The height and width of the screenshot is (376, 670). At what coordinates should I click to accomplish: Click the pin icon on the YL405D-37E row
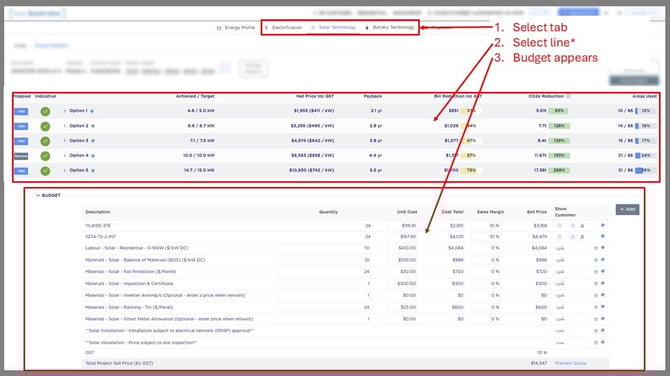tap(603, 225)
